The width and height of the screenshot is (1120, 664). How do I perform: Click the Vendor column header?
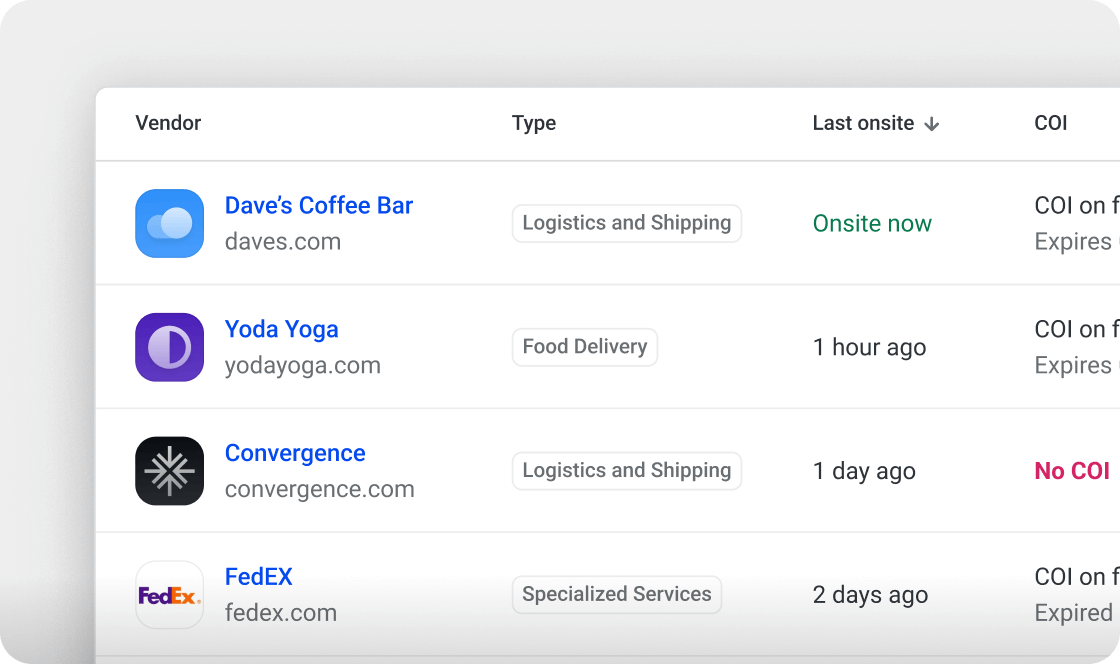coord(168,123)
